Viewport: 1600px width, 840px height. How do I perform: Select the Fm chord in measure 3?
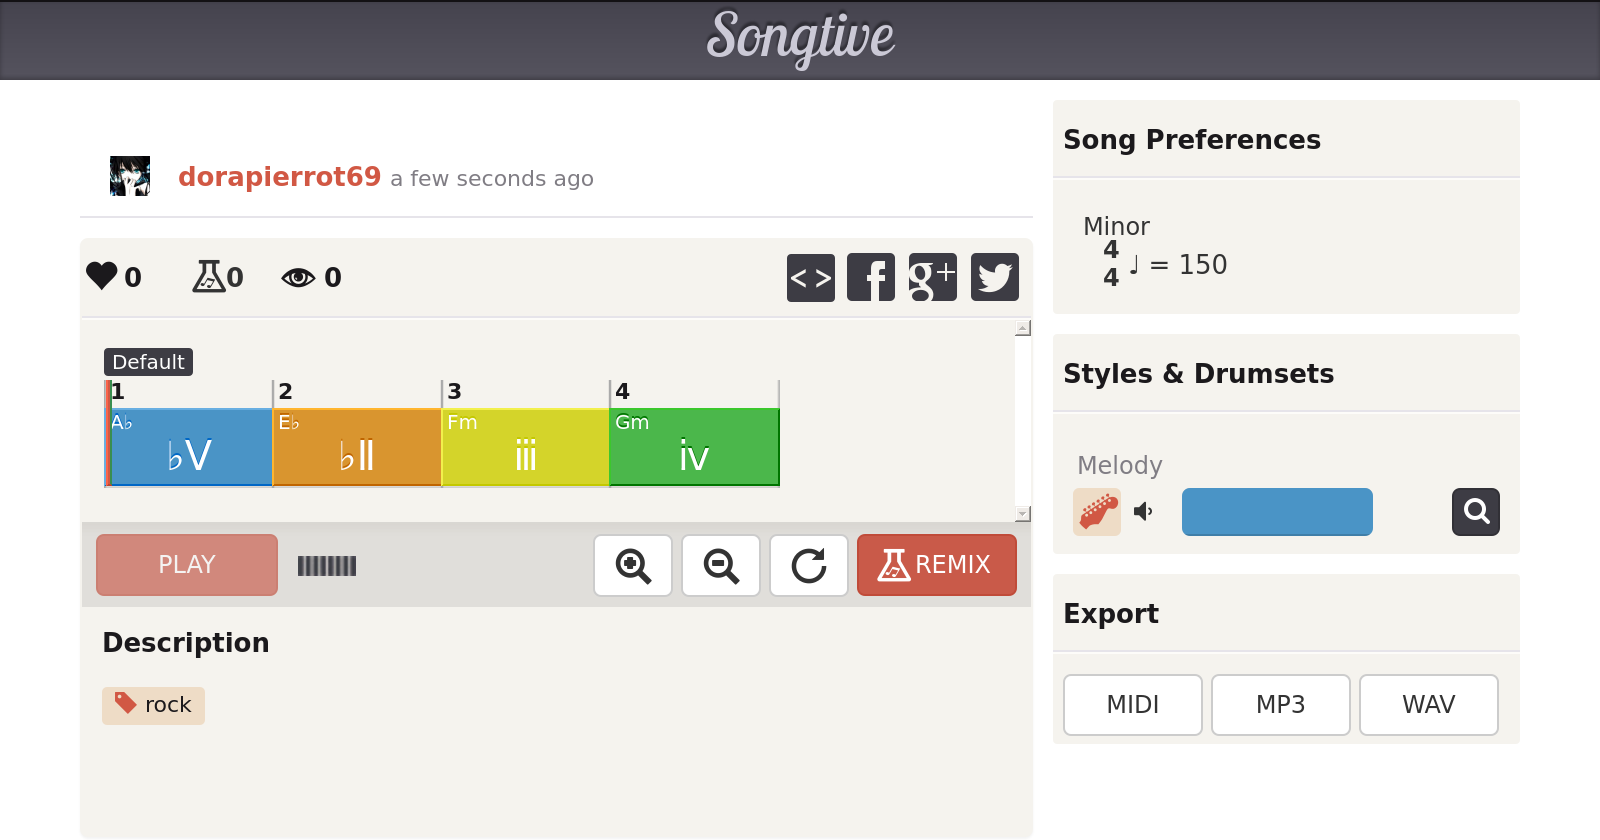click(x=525, y=447)
